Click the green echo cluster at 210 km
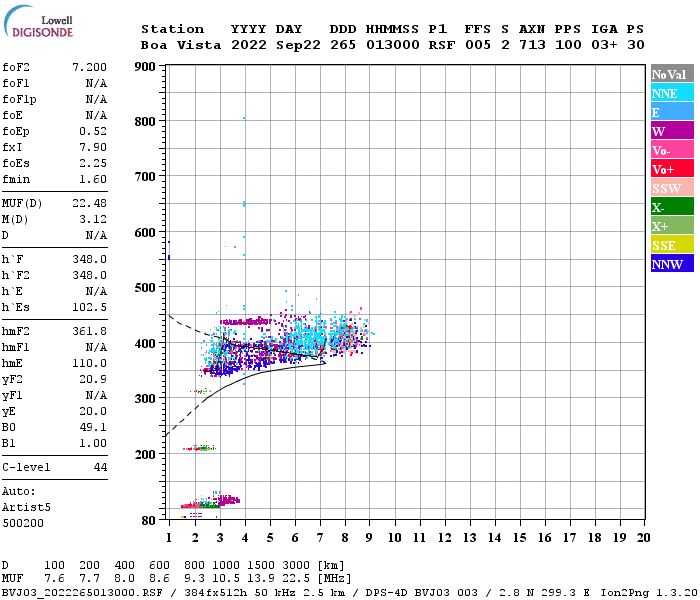This screenshot has width=700, height=600. click(x=200, y=447)
